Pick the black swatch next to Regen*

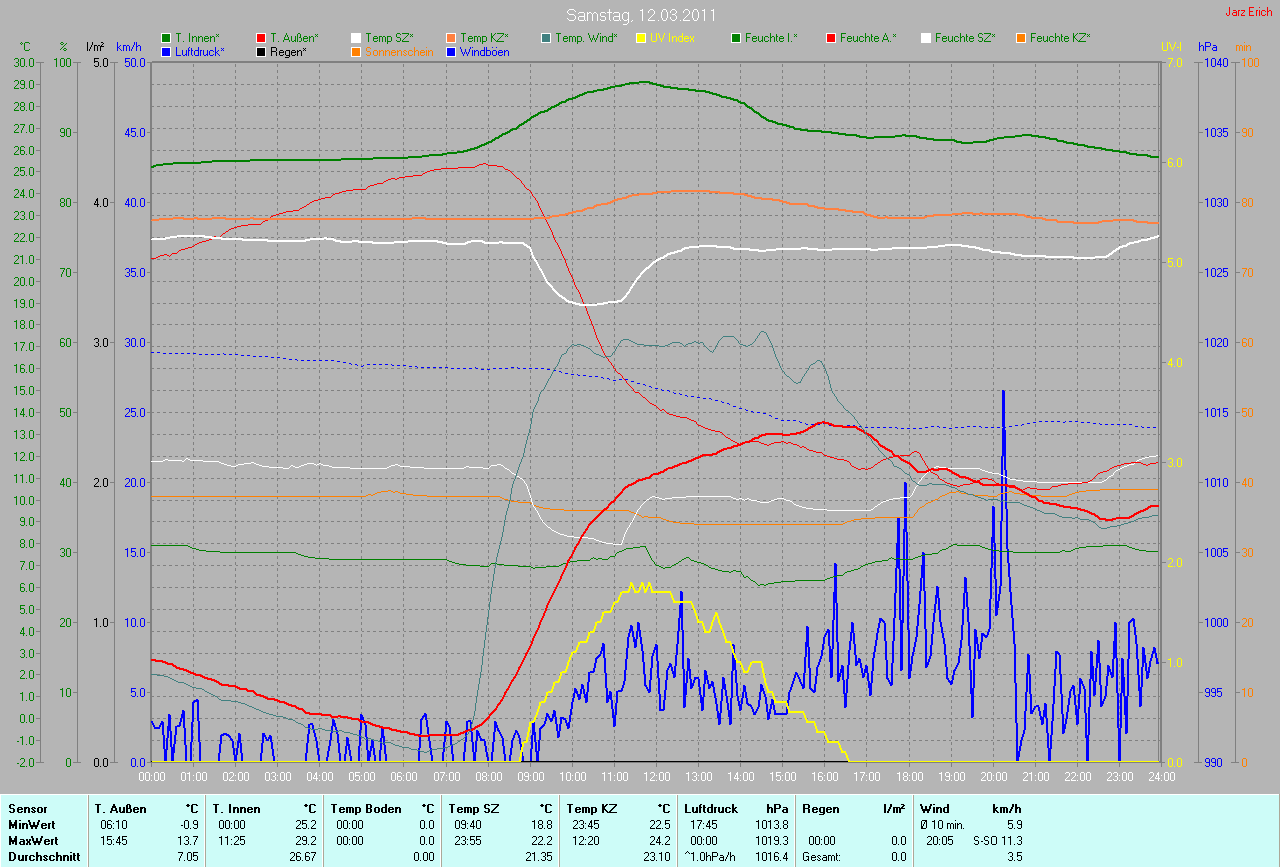[x=262, y=51]
